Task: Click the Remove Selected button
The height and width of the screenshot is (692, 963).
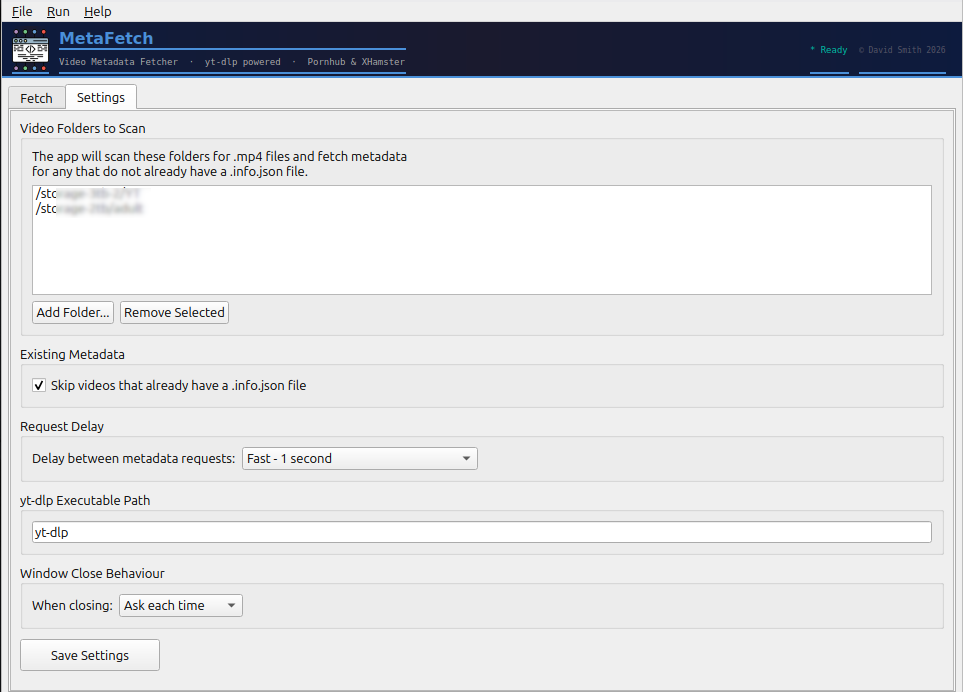Action: (x=173, y=312)
